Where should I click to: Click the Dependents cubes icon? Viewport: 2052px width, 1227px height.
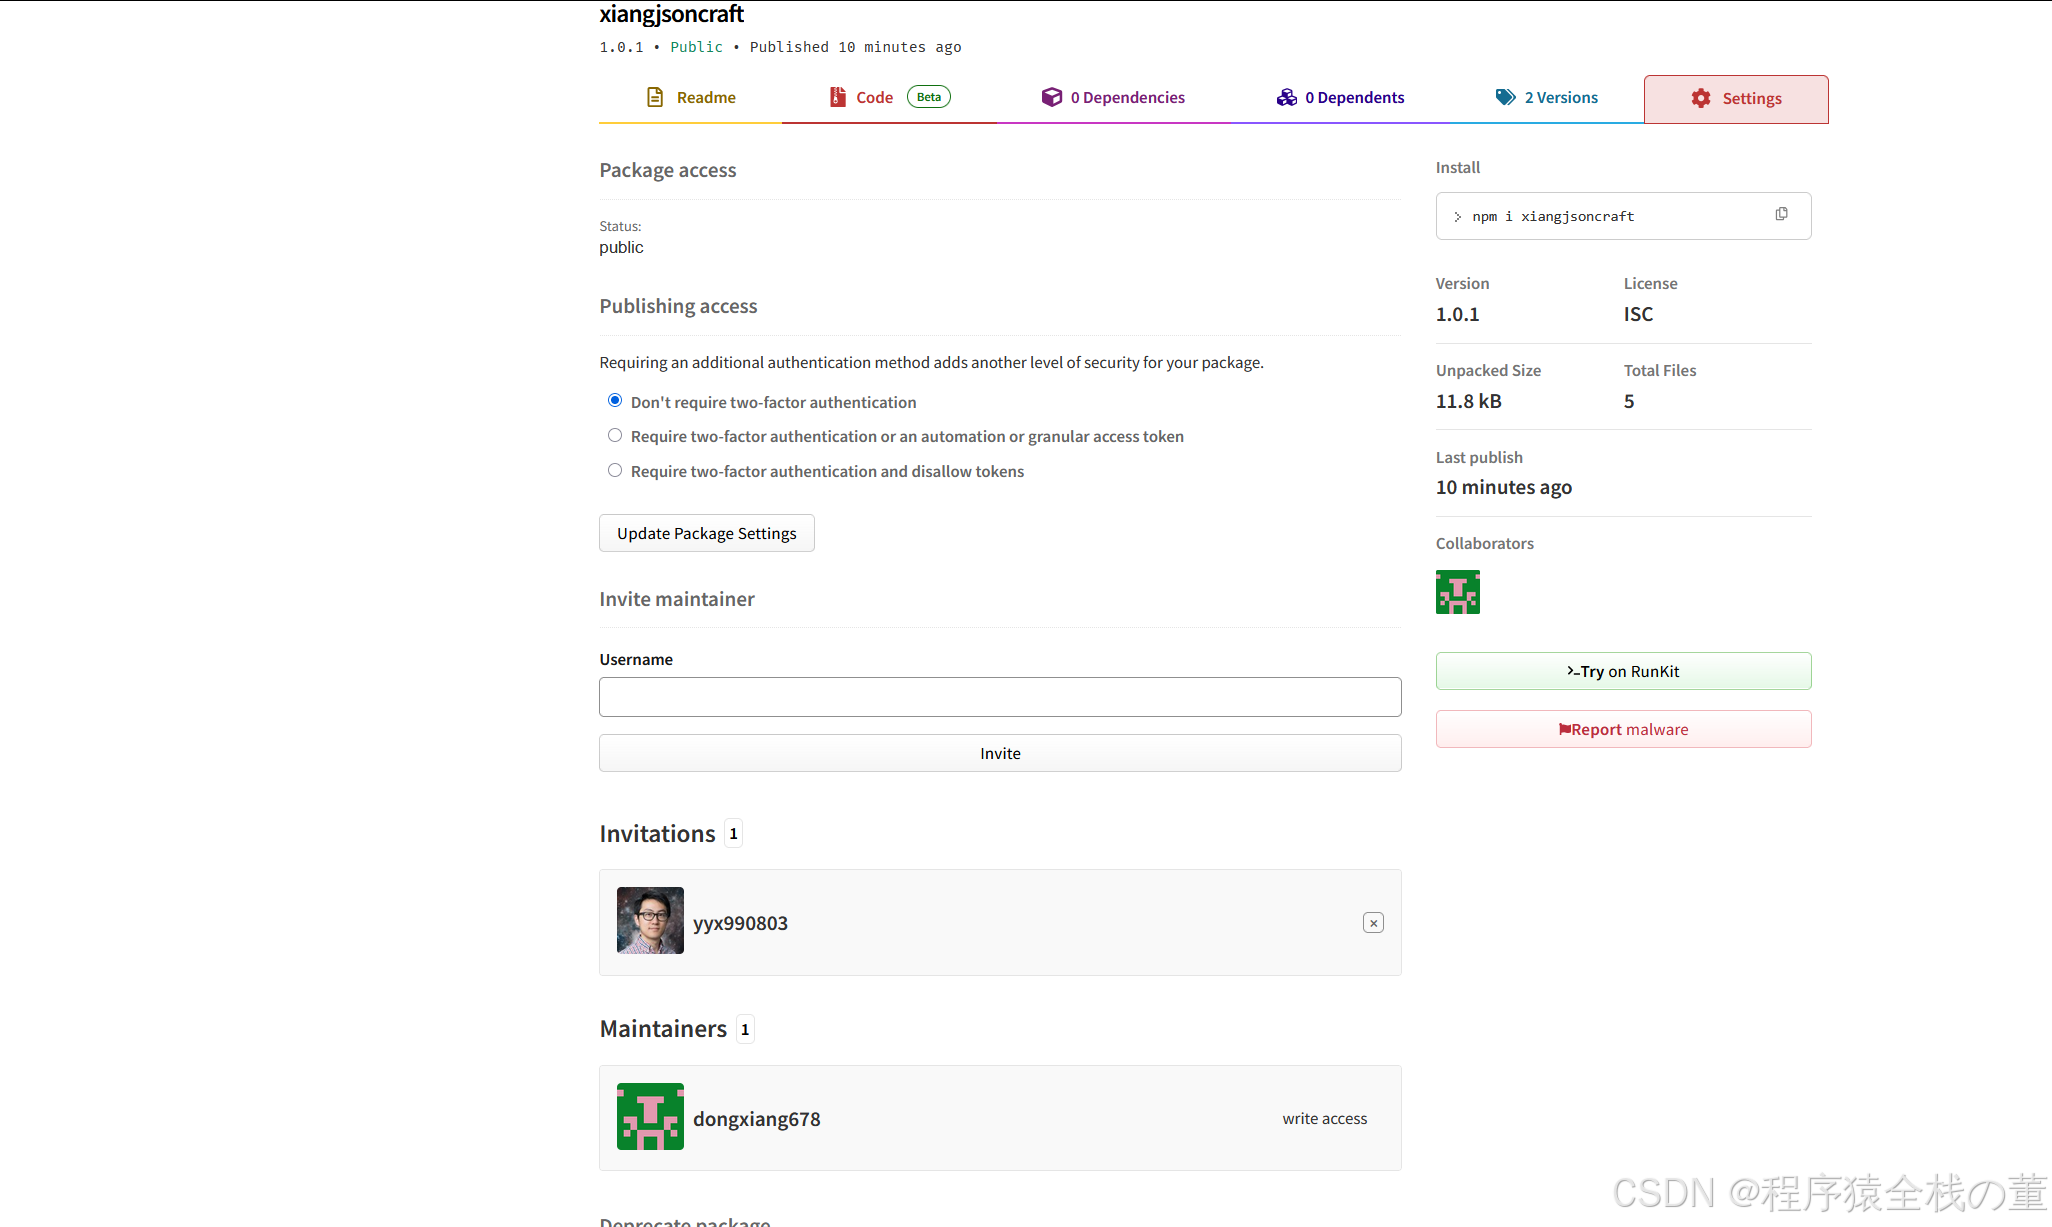click(x=1286, y=97)
